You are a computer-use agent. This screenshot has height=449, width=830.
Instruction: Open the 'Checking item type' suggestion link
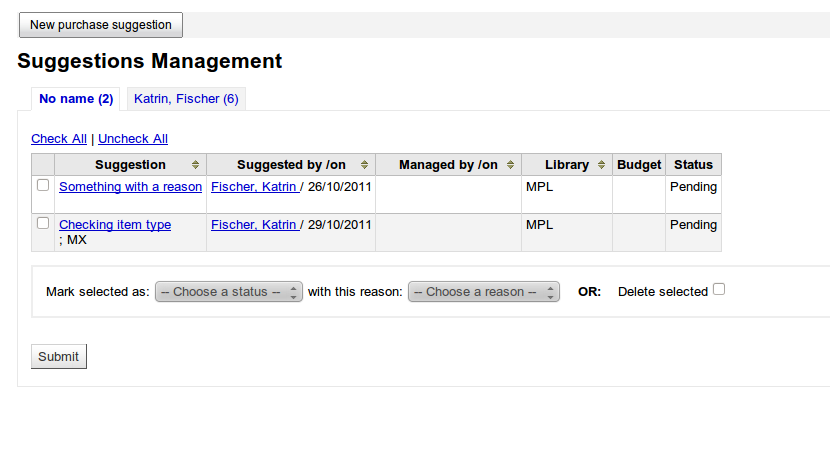[x=115, y=225]
